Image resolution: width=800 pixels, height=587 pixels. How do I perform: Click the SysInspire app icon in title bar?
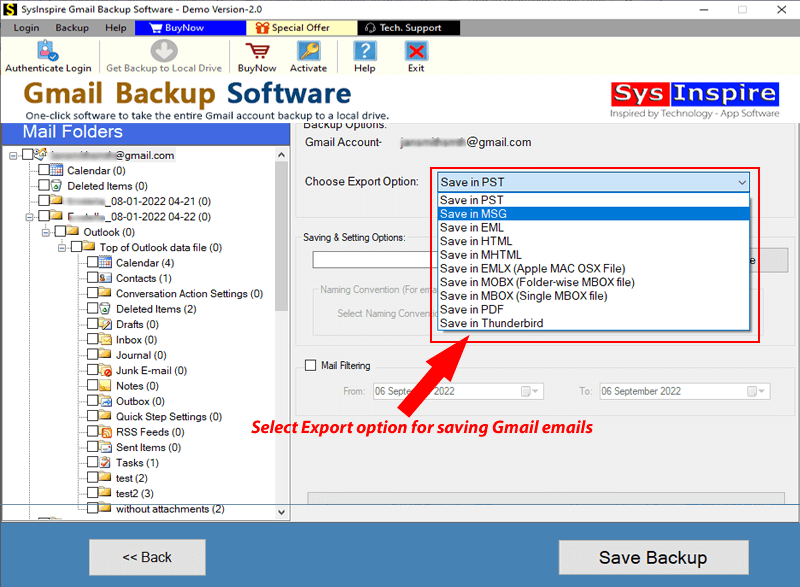coord(10,9)
